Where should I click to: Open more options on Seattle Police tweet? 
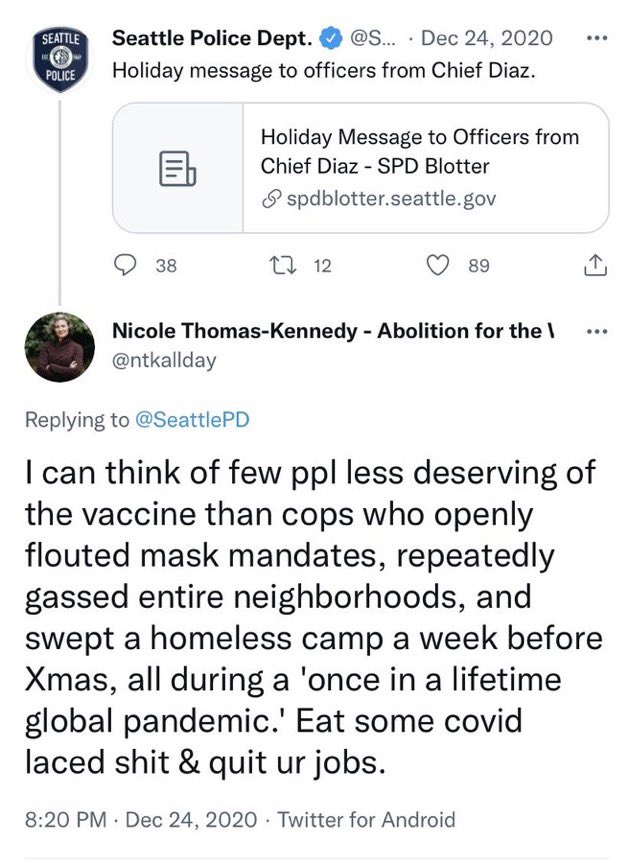pyautogui.click(x=596, y=40)
